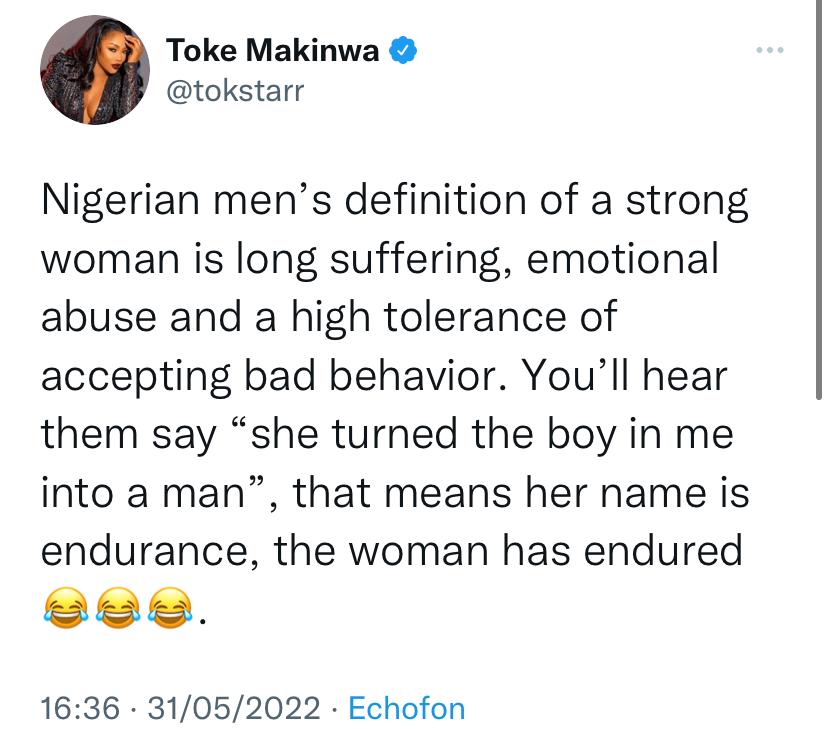
Task: Click the first laughing-crying emoji
Action: [66, 608]
